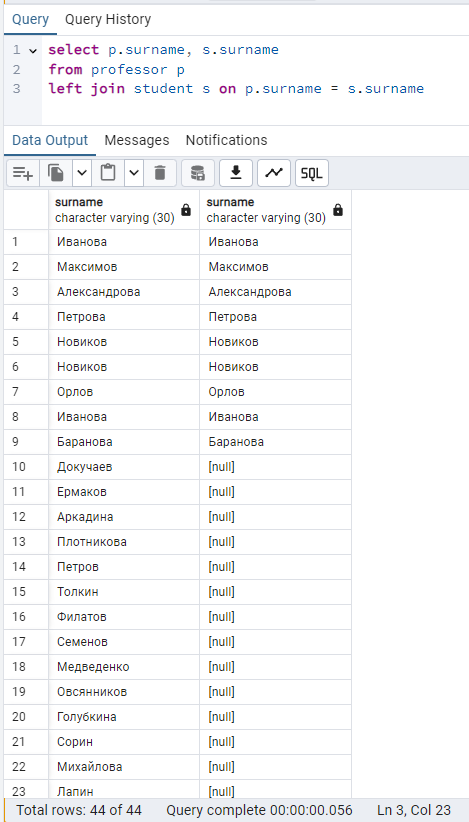Click the Add row icon

[x=23, y=173]
